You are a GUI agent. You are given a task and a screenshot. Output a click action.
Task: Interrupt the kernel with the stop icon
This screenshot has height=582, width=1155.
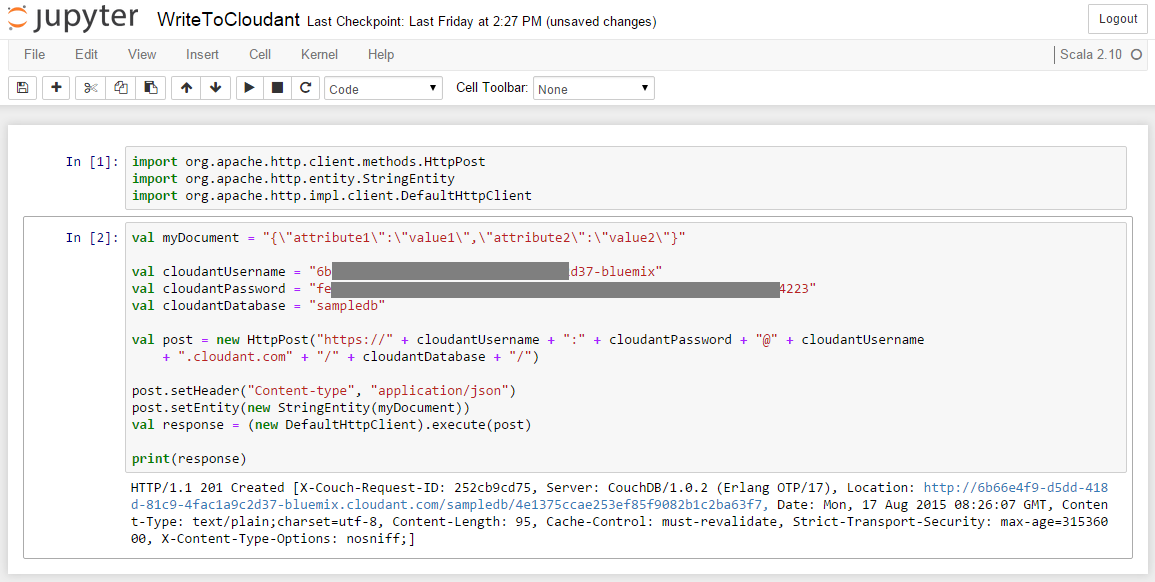tap(278, 88)
